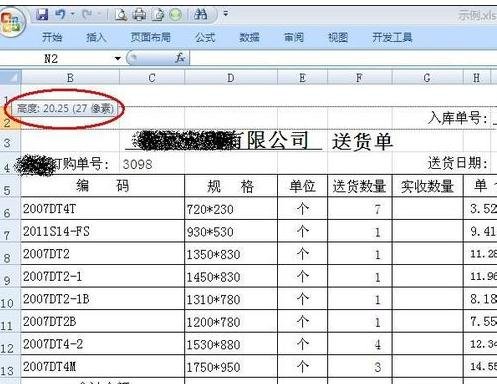Click the printer quick print icon
Image resolution: width=497 pixels, height=384 pixels.
pos(139,15)
